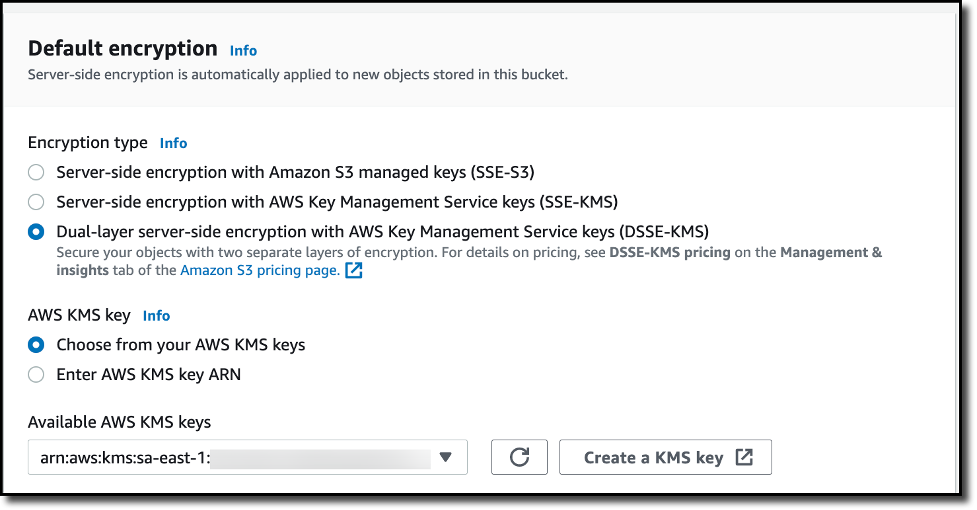
Task: Click the 'Enter AWS KMS key ARN' label text
Action: click(x=148, y=375)
